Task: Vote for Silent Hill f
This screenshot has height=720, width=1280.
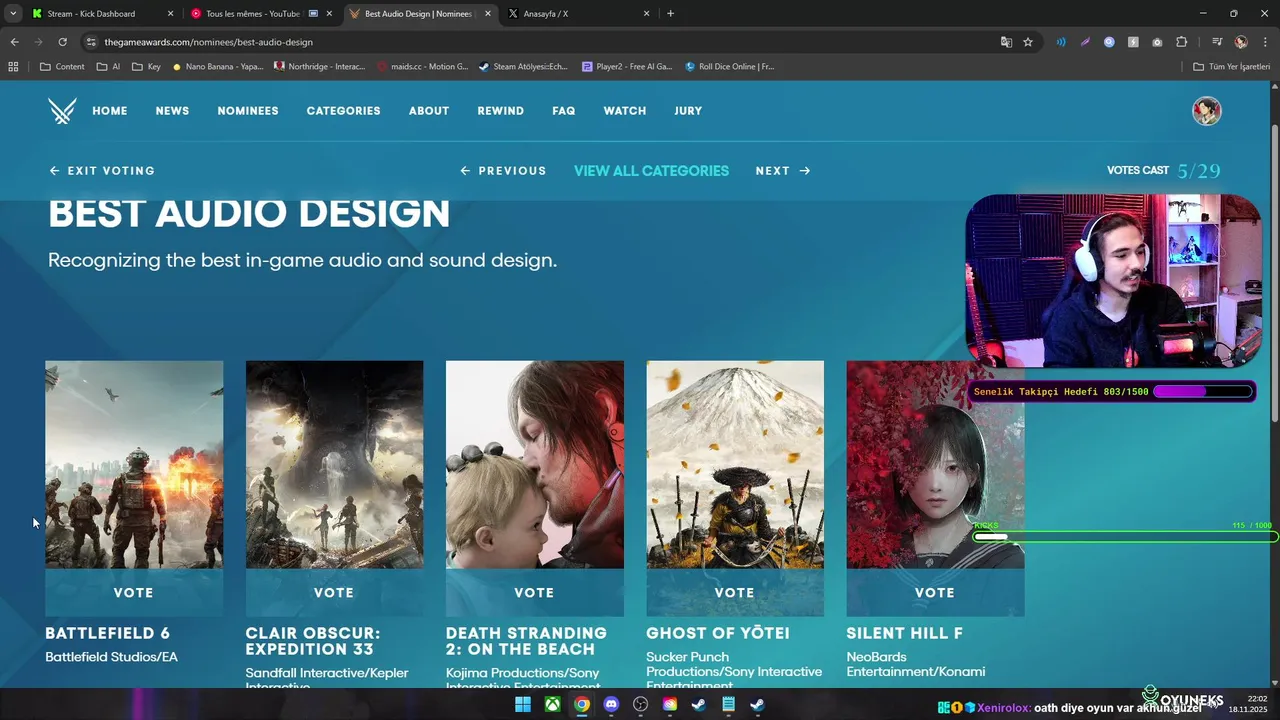Action: [x=935, y=593]
